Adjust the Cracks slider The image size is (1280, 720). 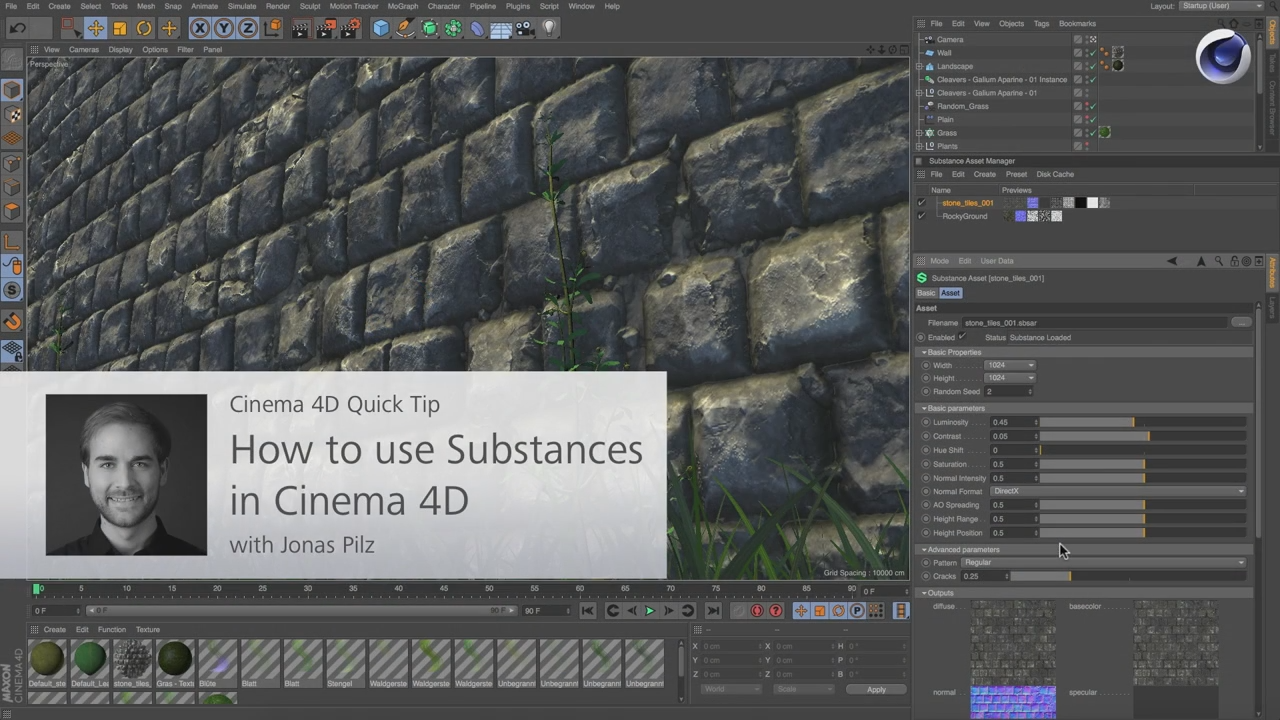click(x=1129, y=576)
